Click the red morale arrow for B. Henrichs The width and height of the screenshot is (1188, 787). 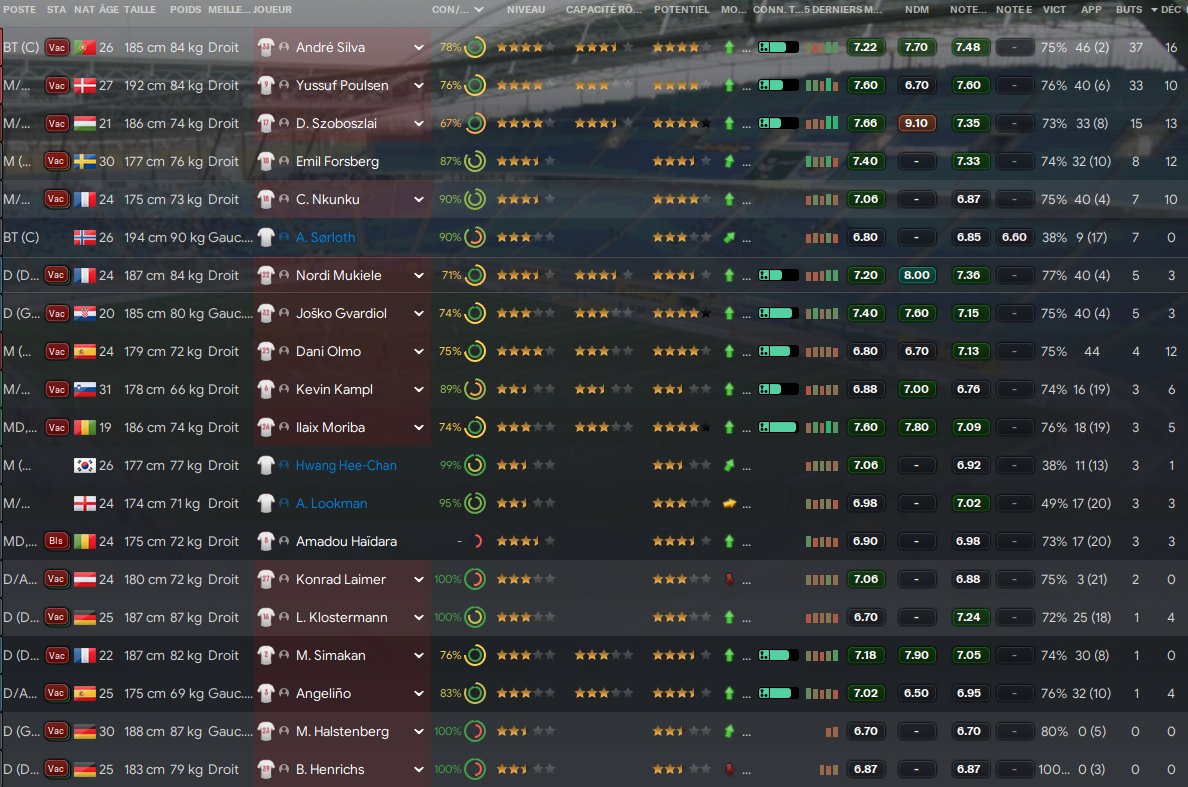point(729,769)
